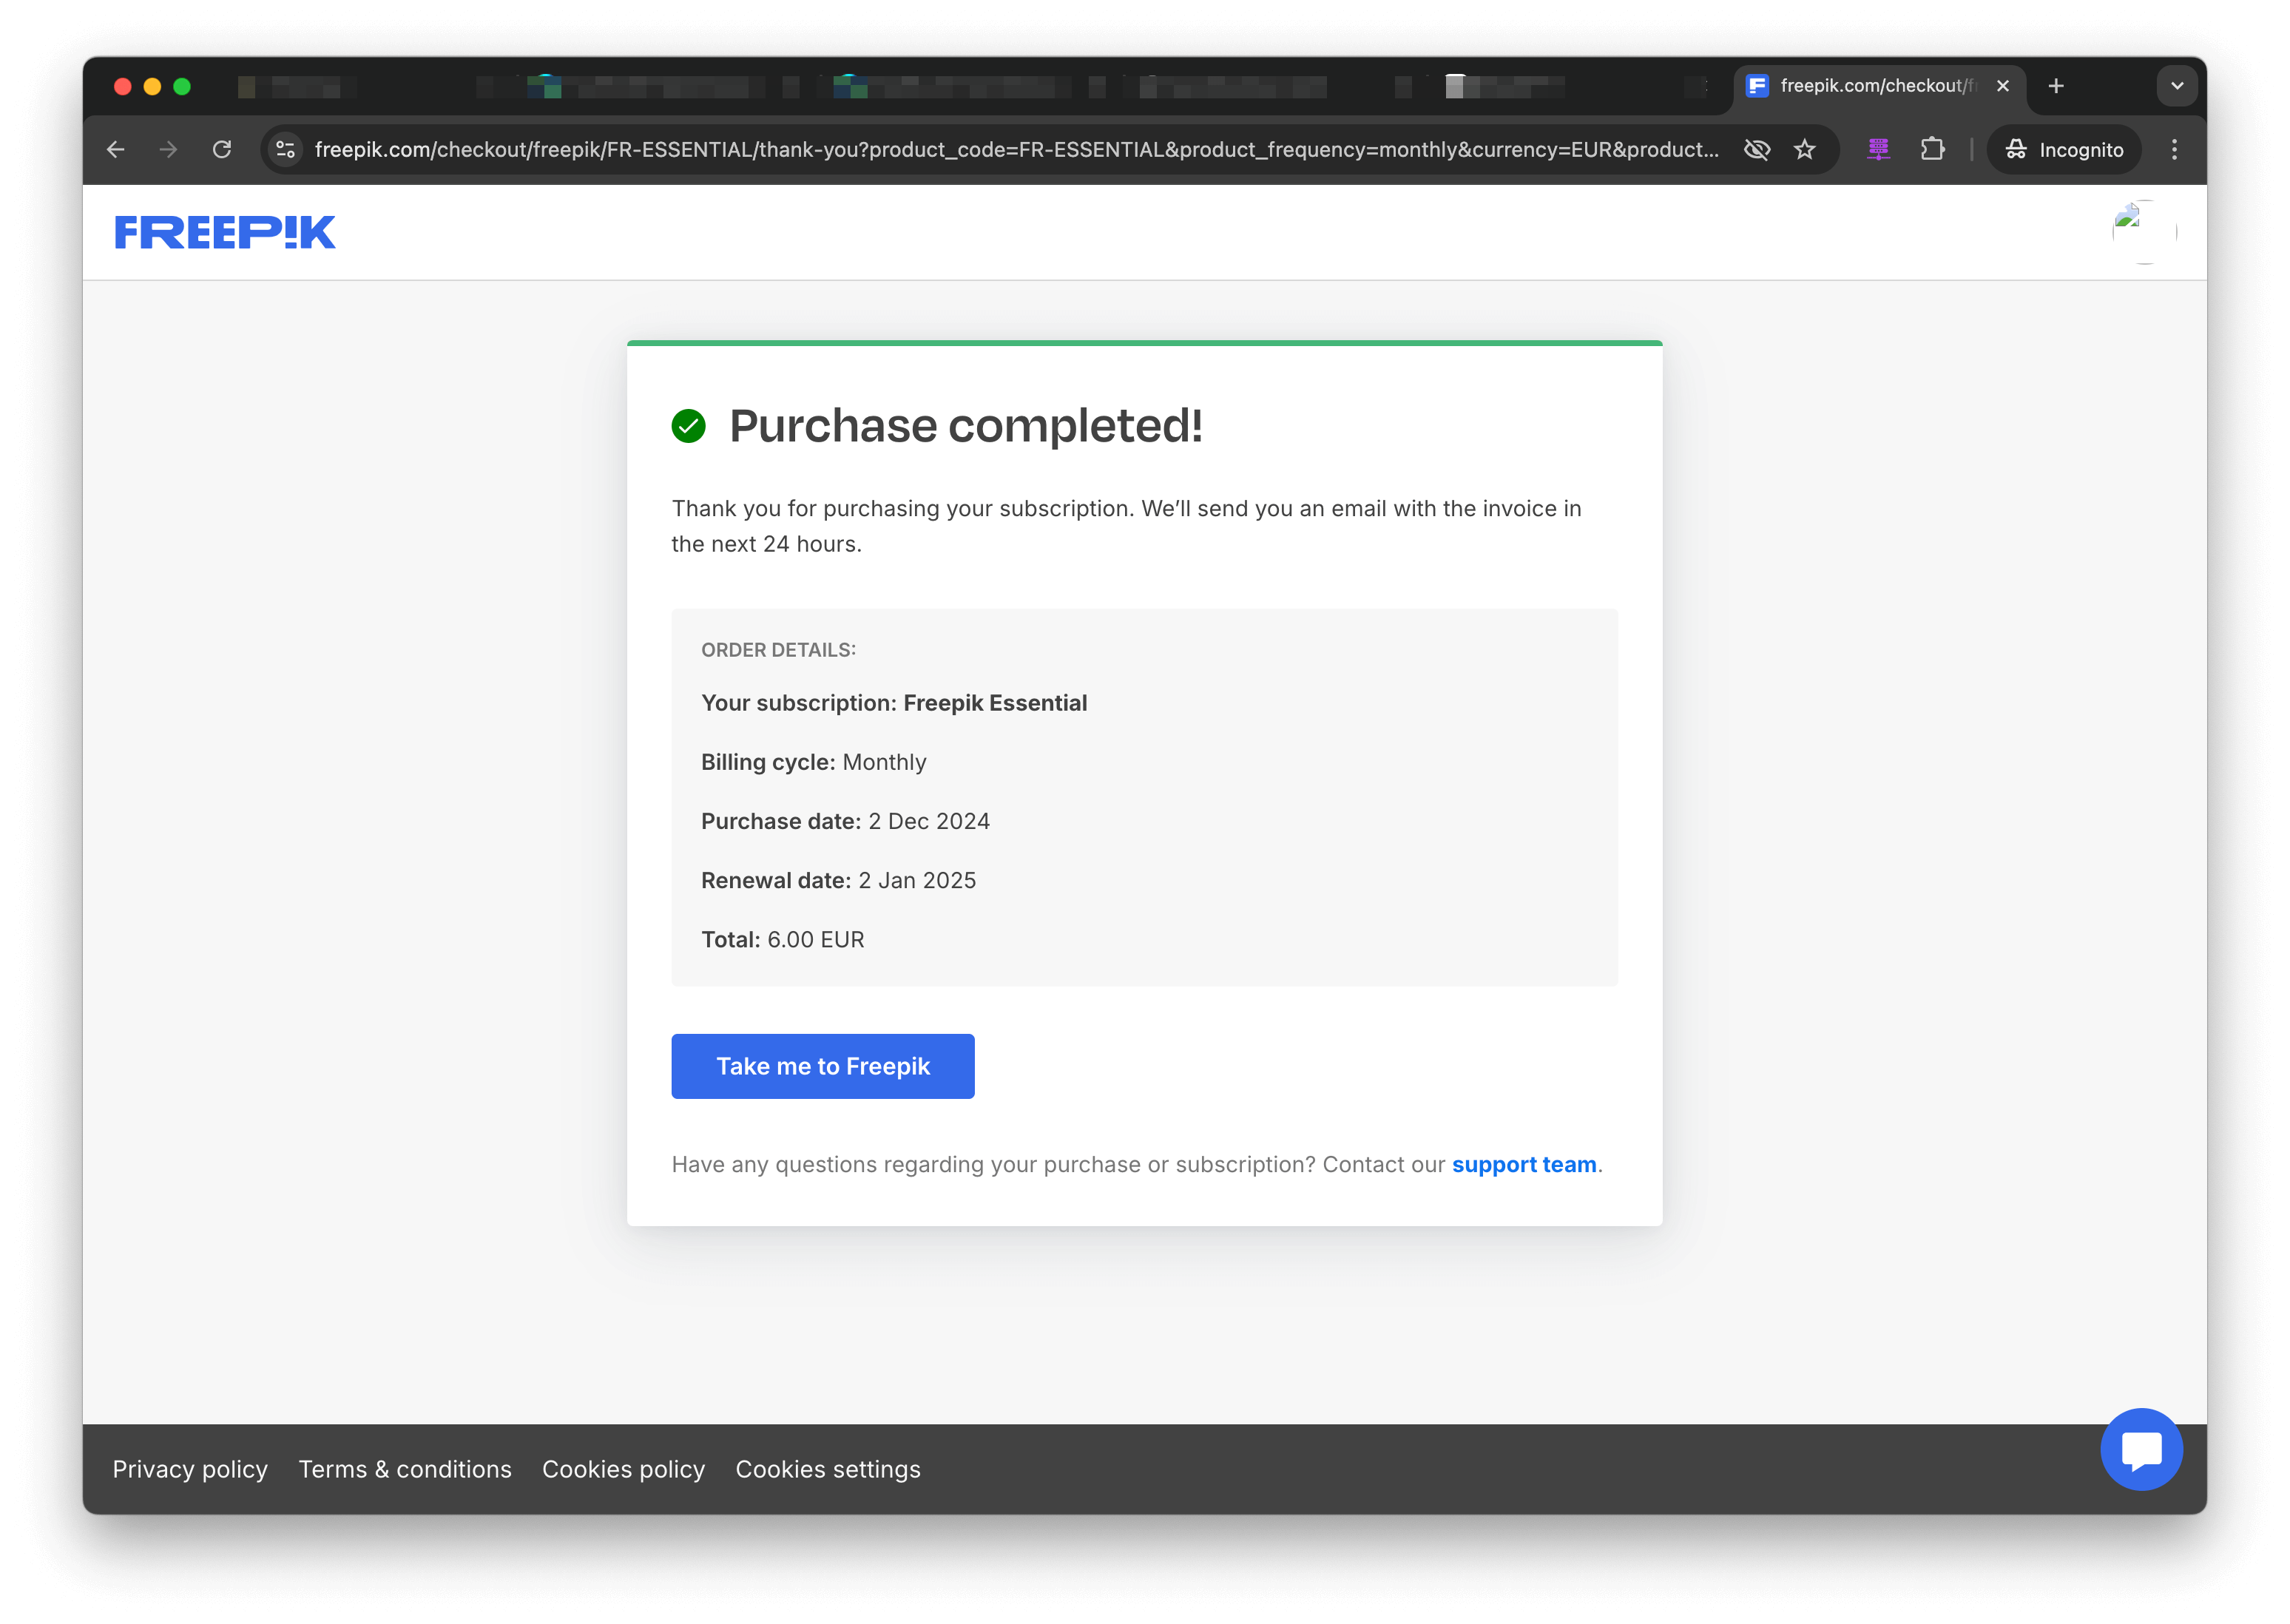Open the support team link
This screenshot has height=1624, width=2290.
coord(1524,1164)
